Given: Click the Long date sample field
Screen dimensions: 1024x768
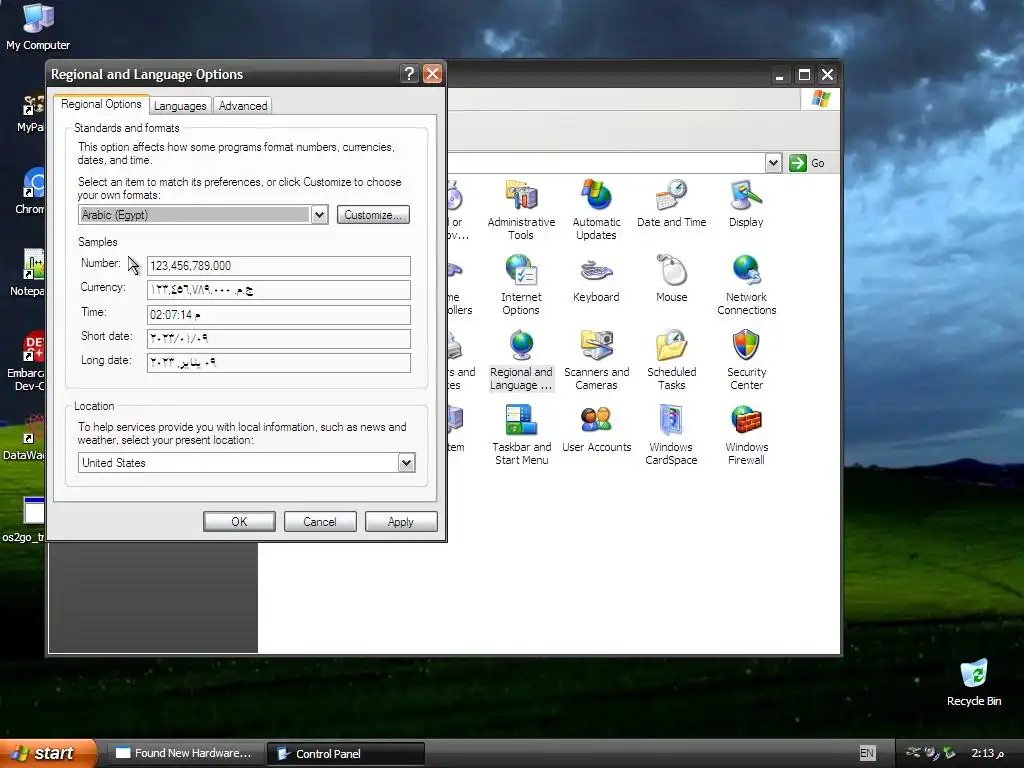Looking at the screenshot, I should coord(279,362).
